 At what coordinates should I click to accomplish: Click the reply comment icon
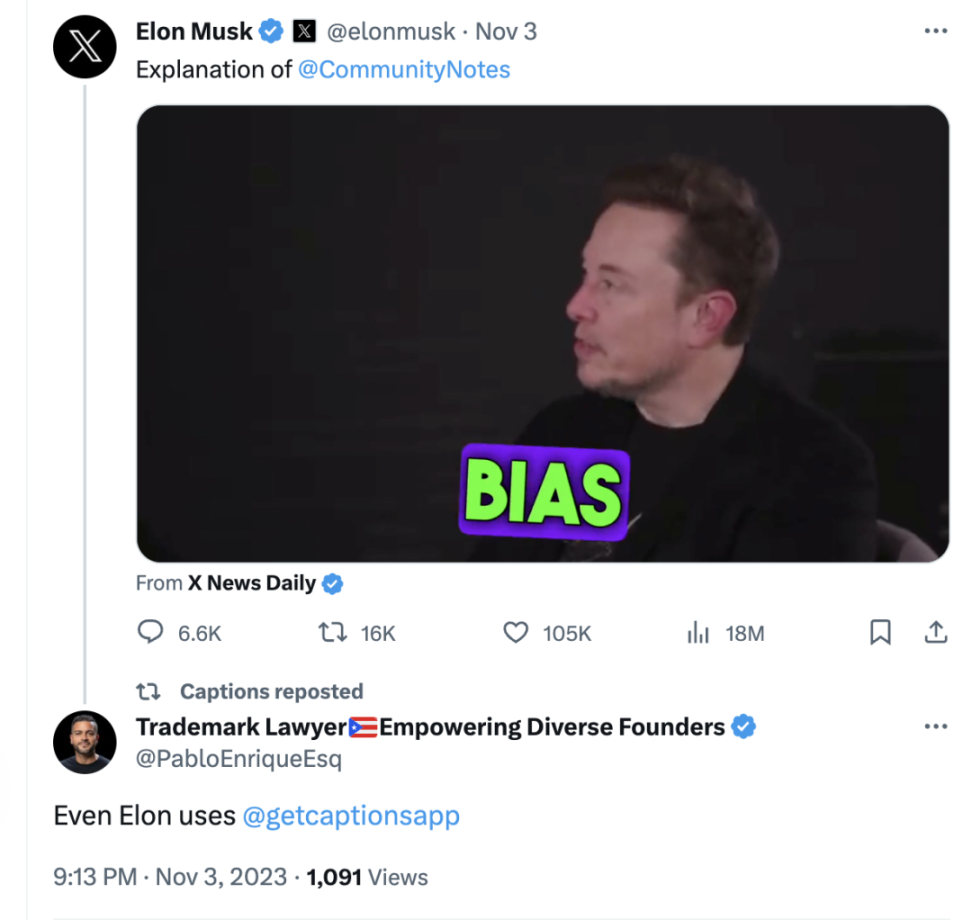click(x=150, y=633)
